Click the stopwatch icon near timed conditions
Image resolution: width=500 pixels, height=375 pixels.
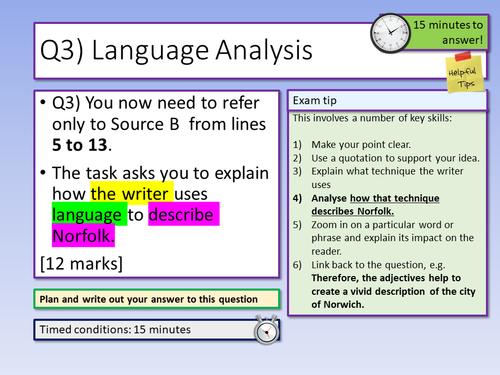[266, 330]
